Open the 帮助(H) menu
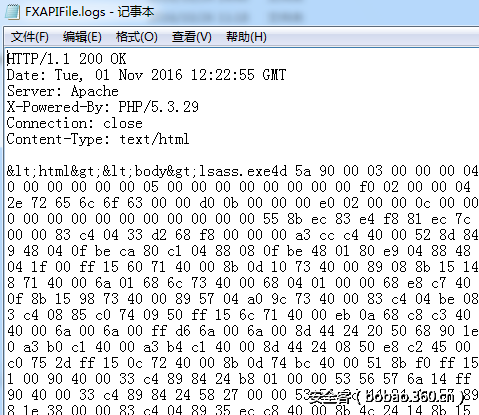 [x=246, y=37]
